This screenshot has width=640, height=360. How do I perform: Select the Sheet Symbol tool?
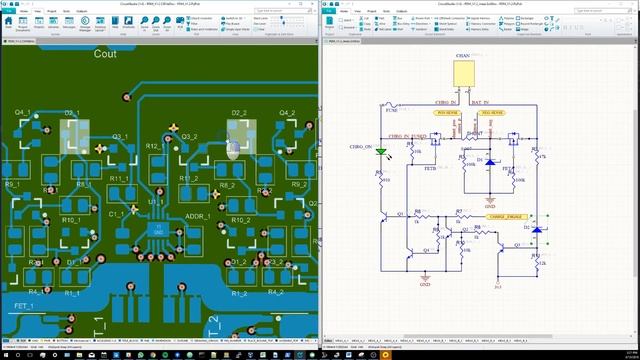(445, 24)
